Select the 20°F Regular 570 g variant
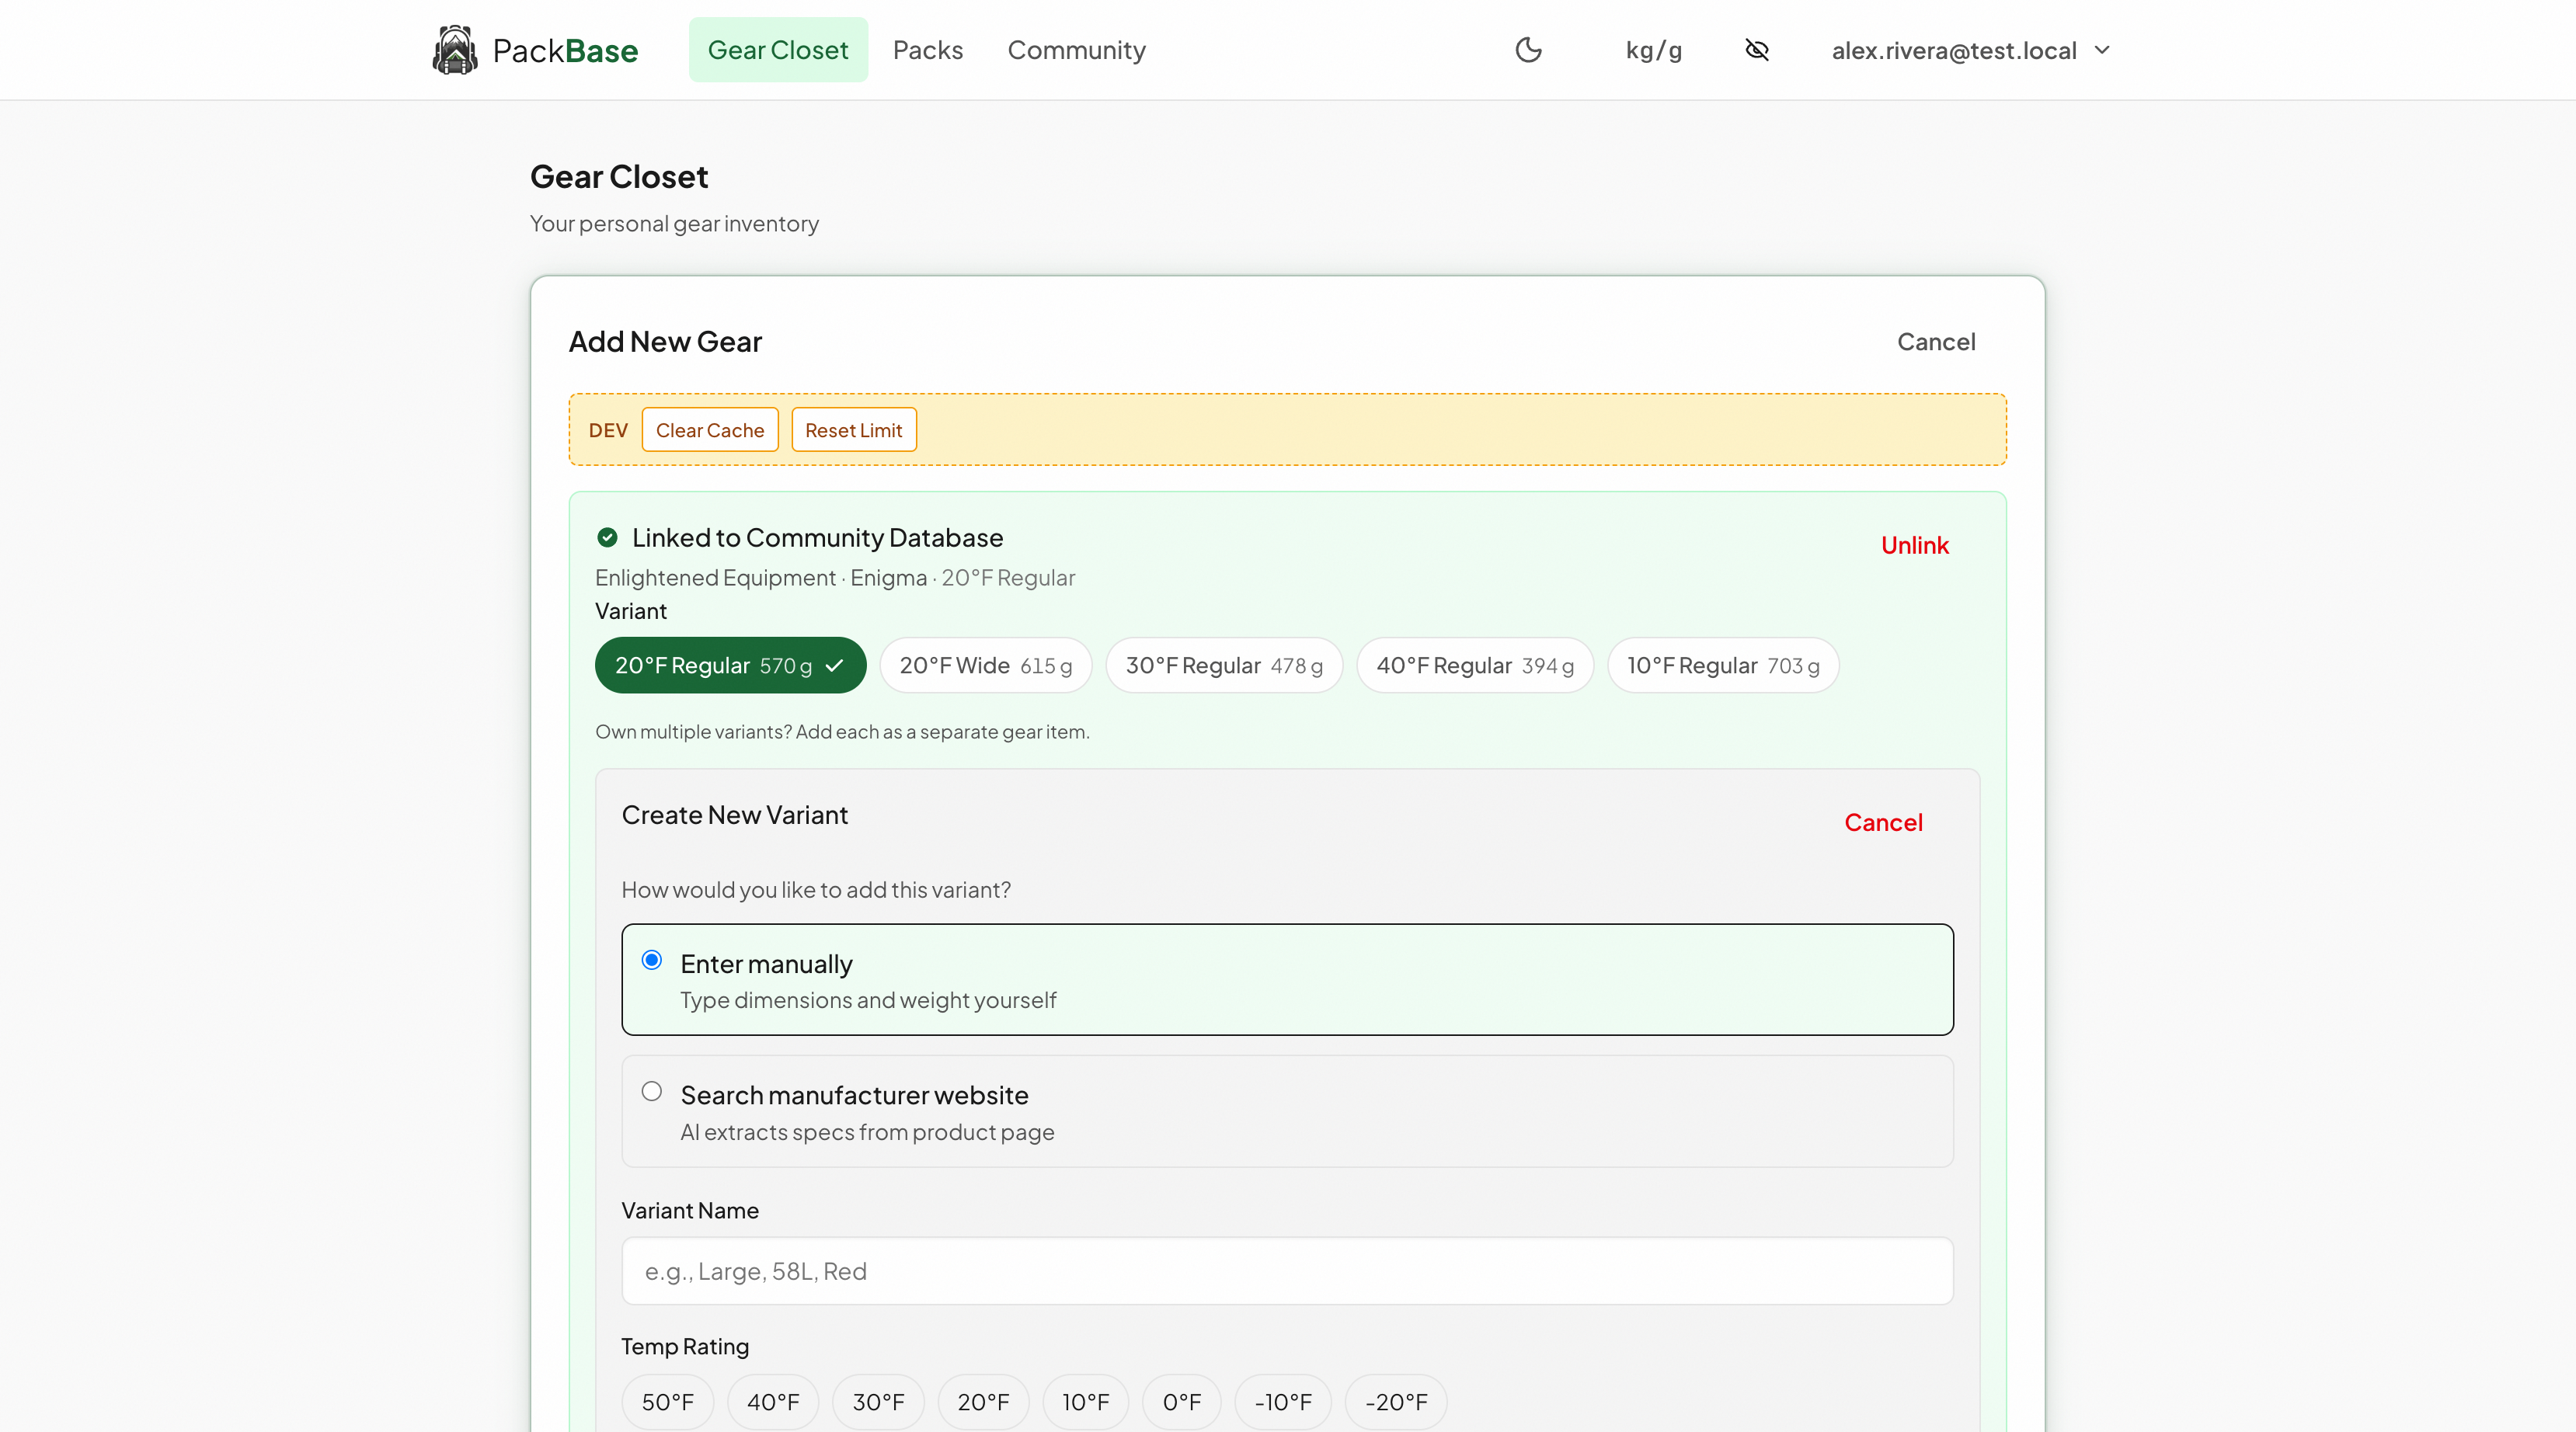2576x1432 pixels. tap(730, 665)
